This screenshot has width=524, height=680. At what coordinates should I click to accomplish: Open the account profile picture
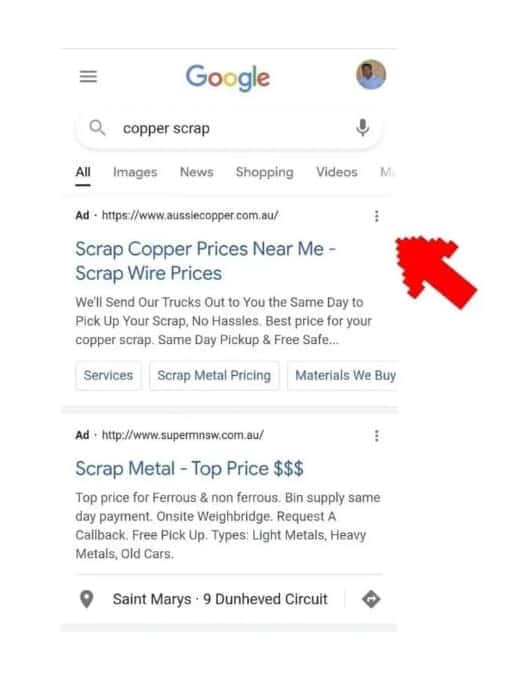371,75
